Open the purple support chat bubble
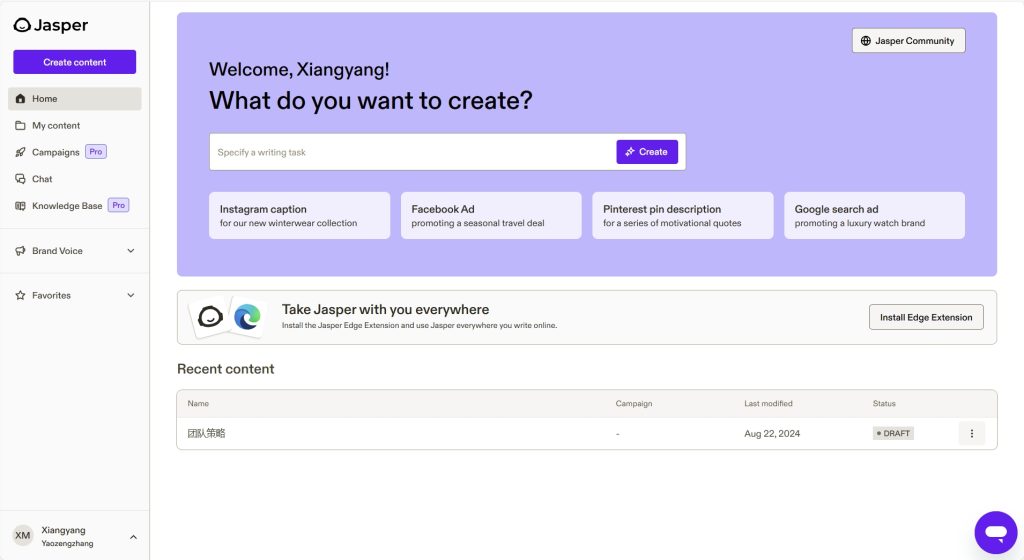1024x560 pixels. [x=996, y=533]
